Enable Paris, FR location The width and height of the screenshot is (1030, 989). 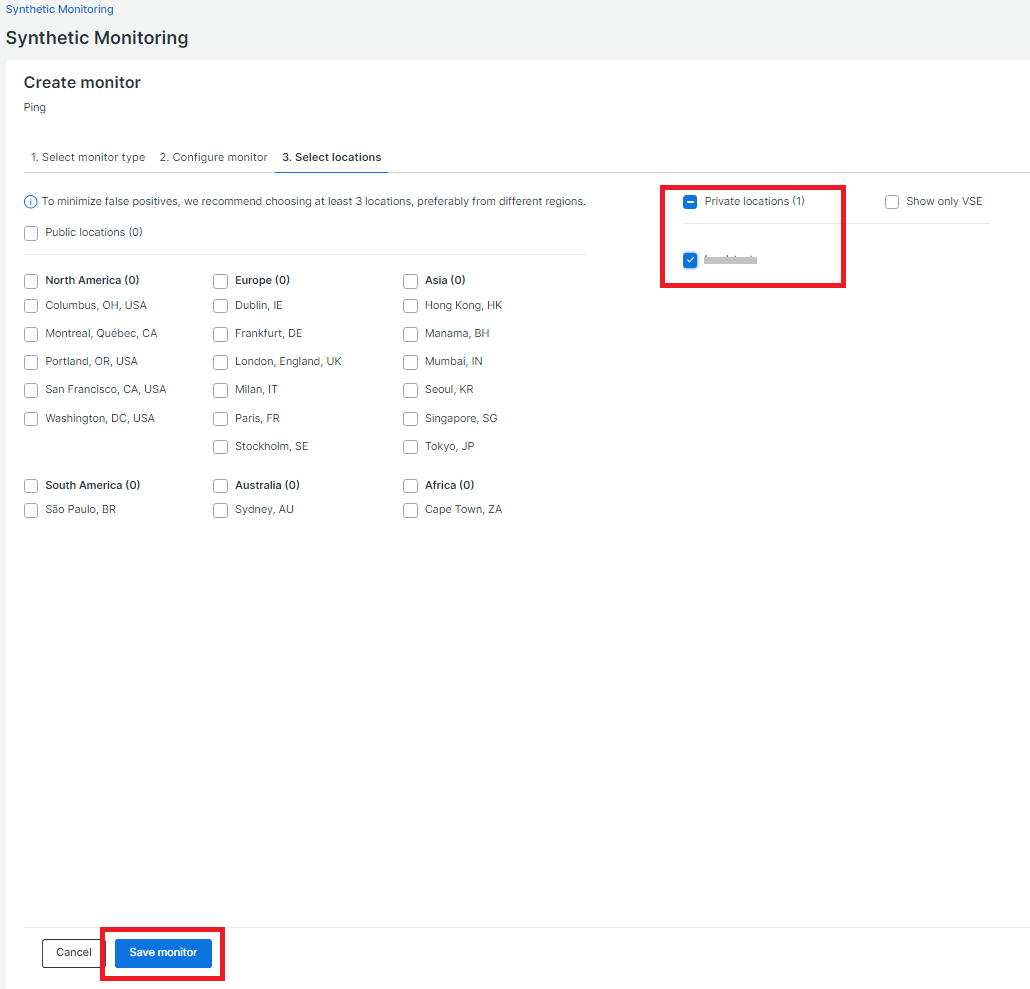click(220, 419)
